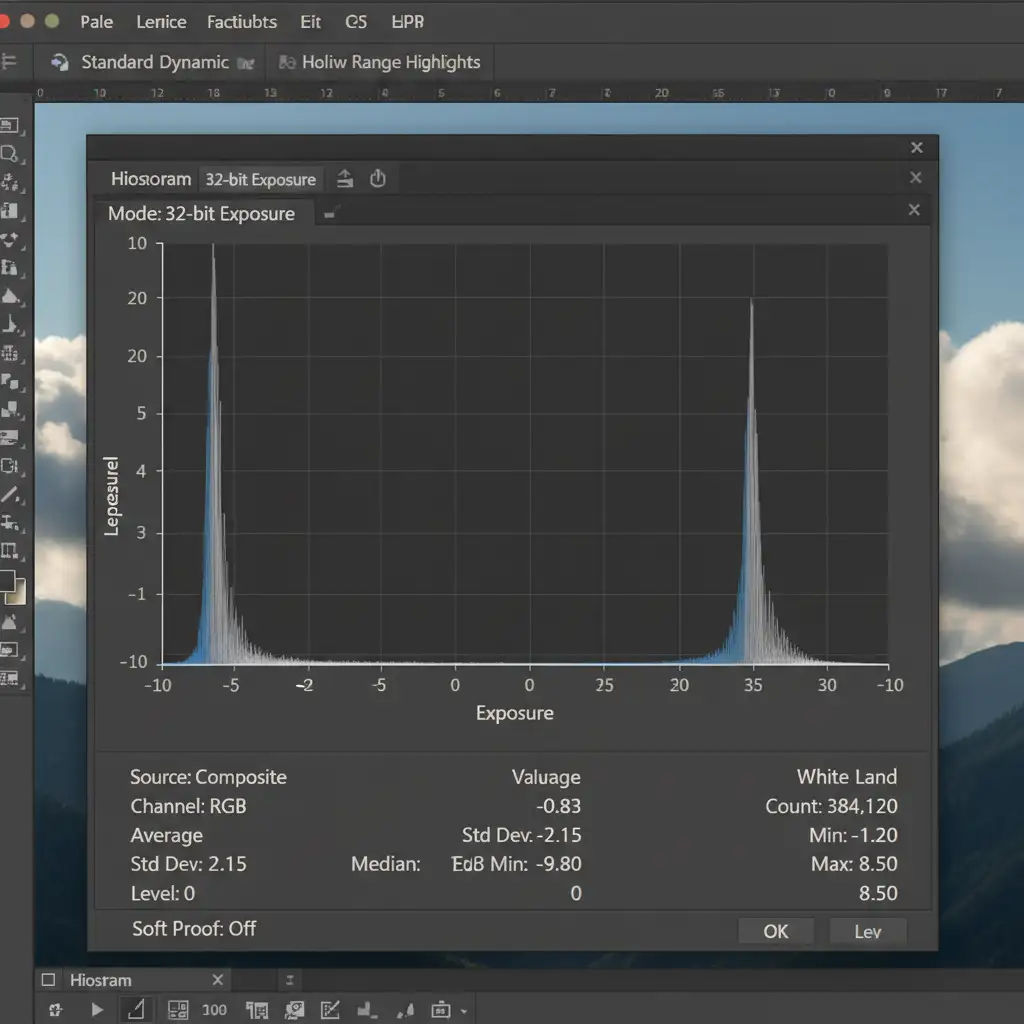The width and height of the screenshot is (1024, 1024).
Task: Open dropdown arrow at end of bottom toolbar
Action: tap(463, 1011)
